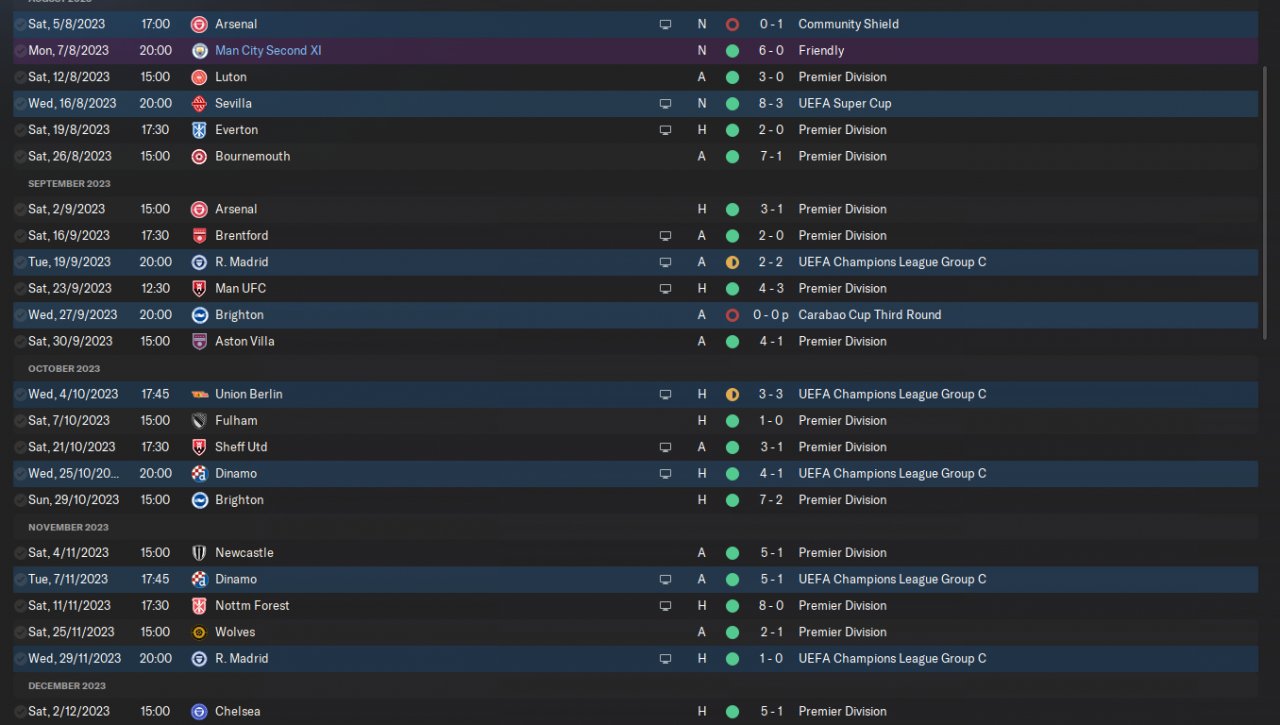Click the Newcastle club crest

[199, 553]
